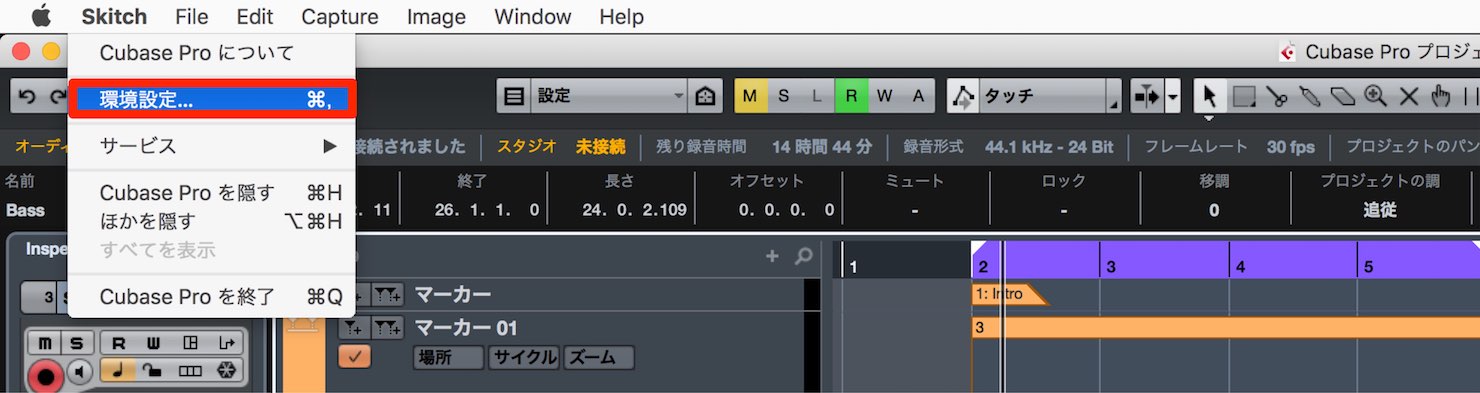This screenshot has width=1480, height=393.
Task: Open the ズーム zoom dropdown on マーカー 01
Action: (x=599, y=357)
